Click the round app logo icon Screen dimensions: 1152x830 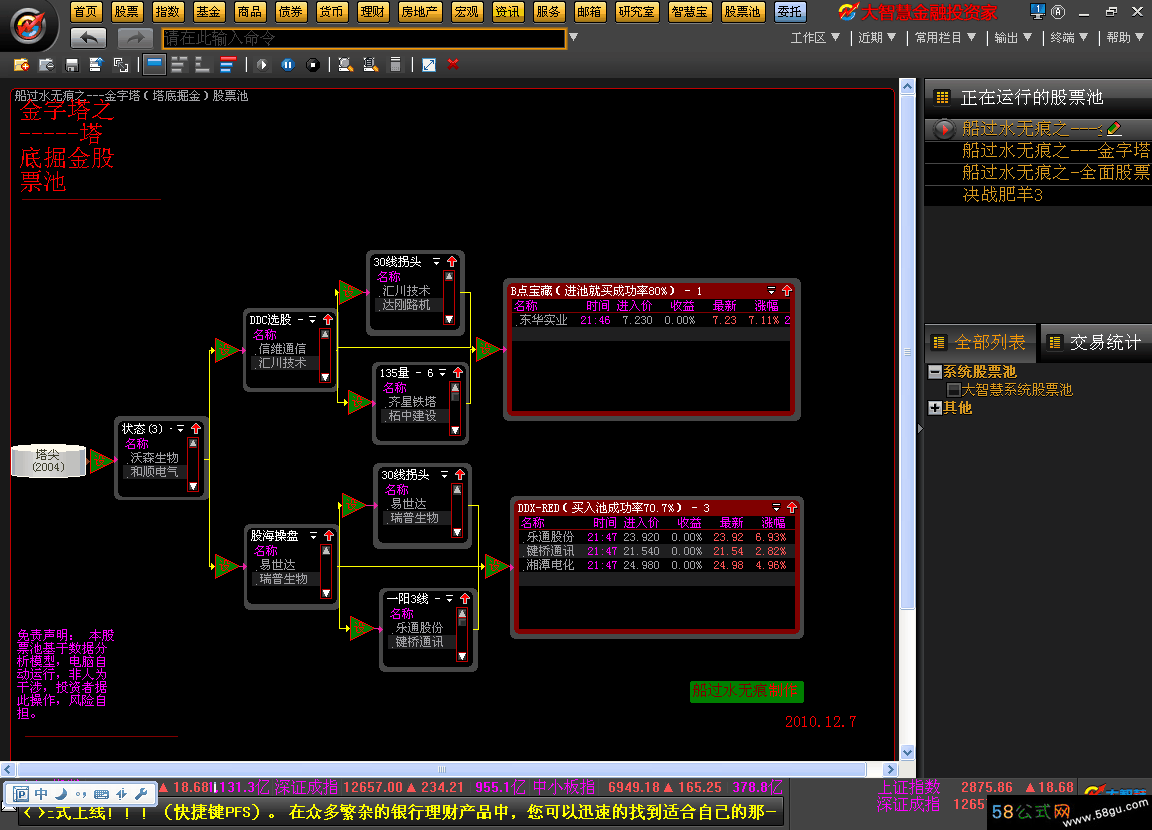tap(29, 25)
